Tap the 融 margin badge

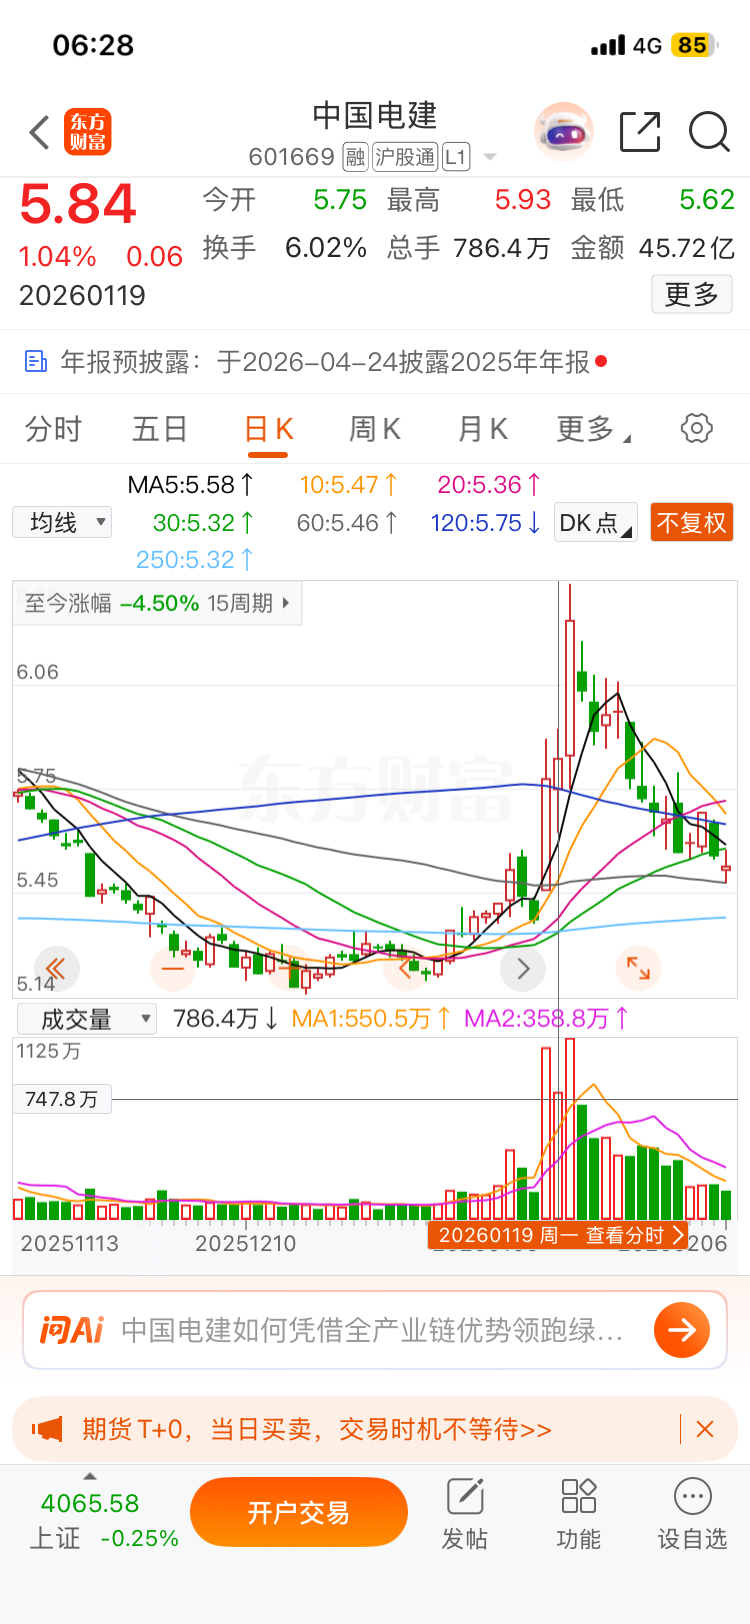(355, 157)
